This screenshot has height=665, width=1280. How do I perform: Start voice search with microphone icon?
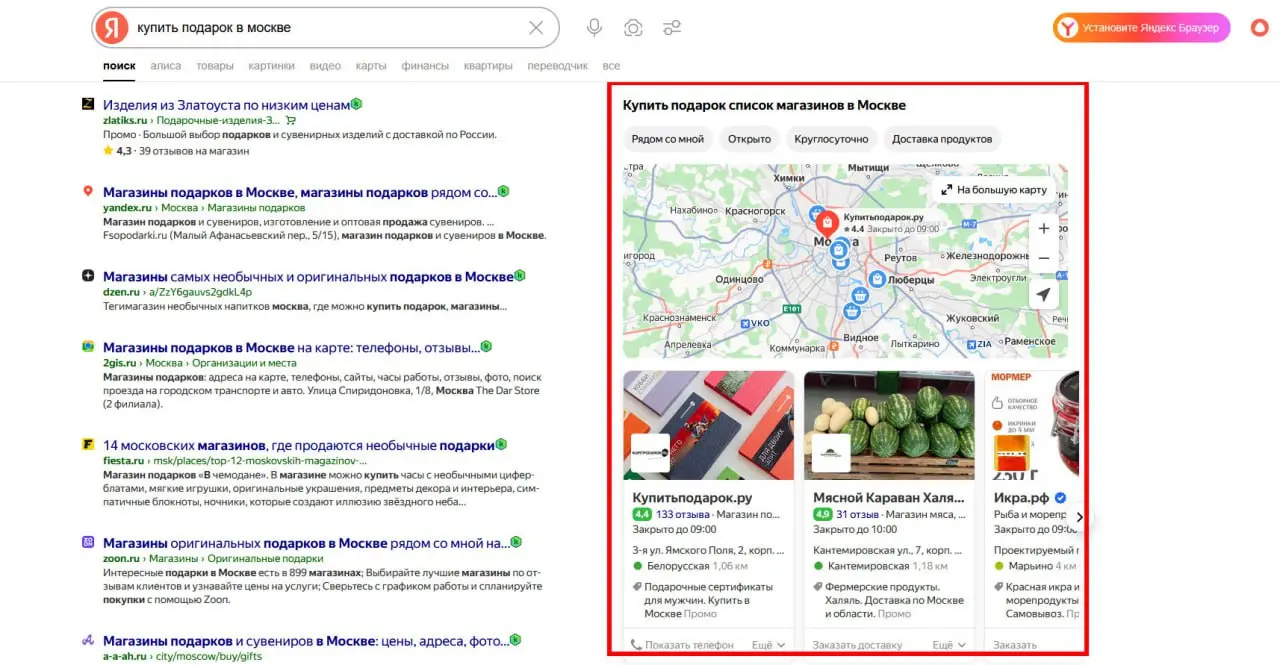(594, 28)
